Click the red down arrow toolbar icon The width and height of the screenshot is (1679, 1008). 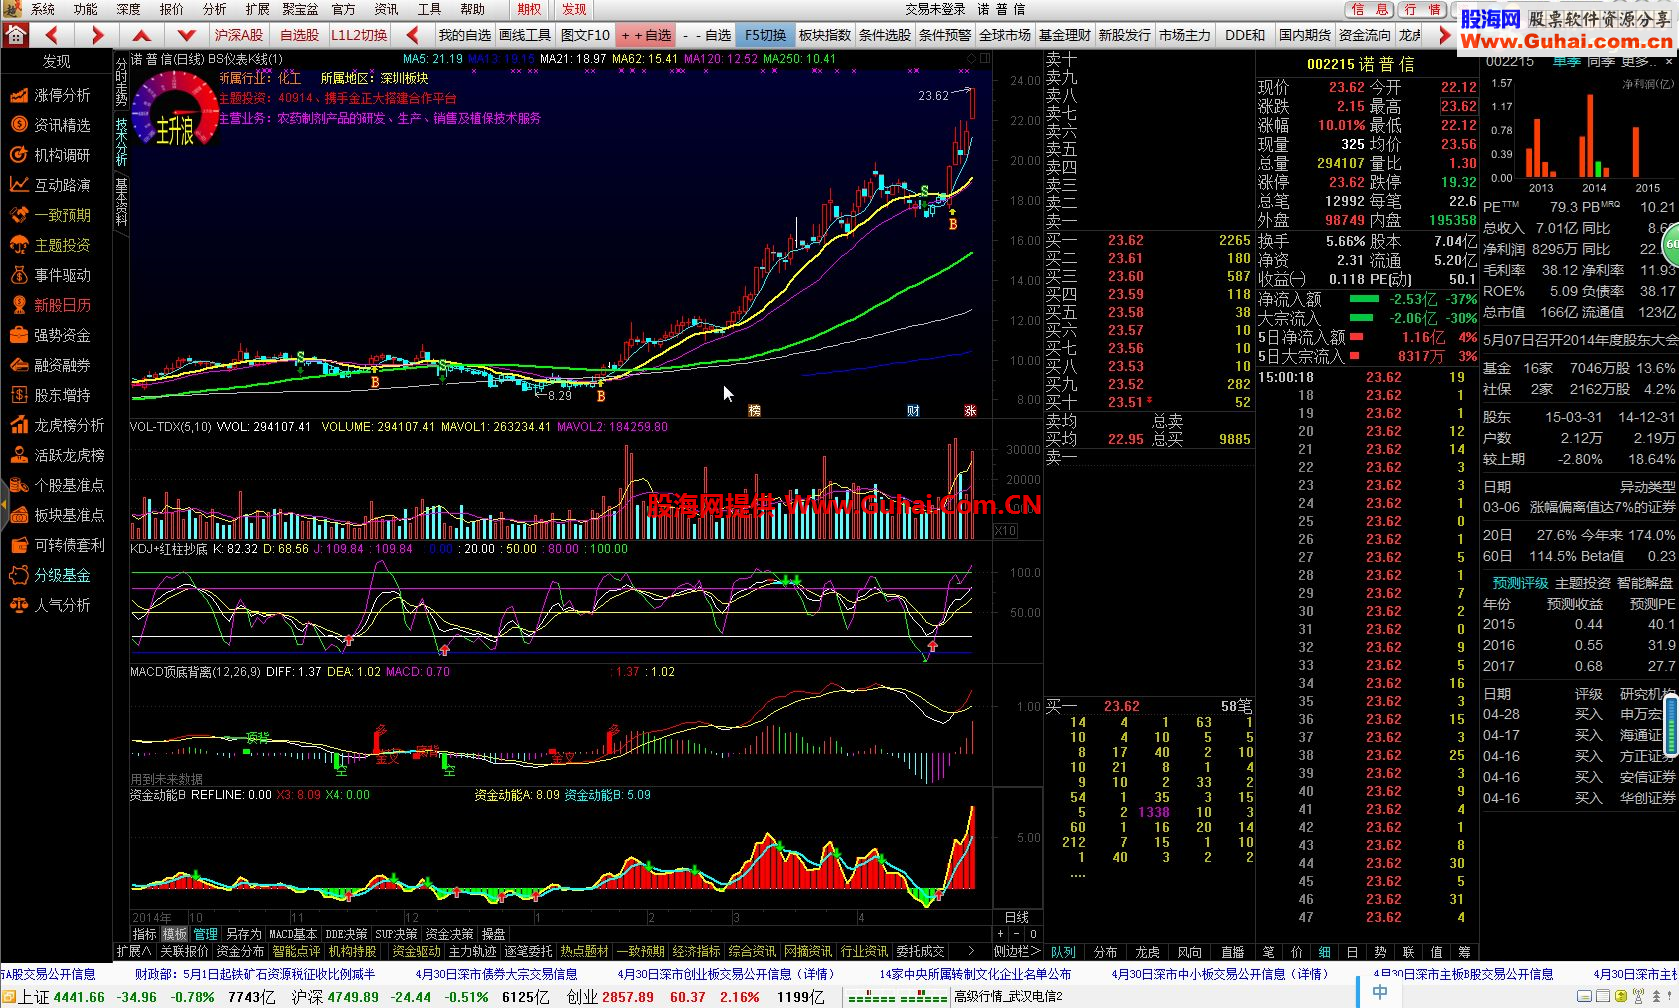[186, 35]
